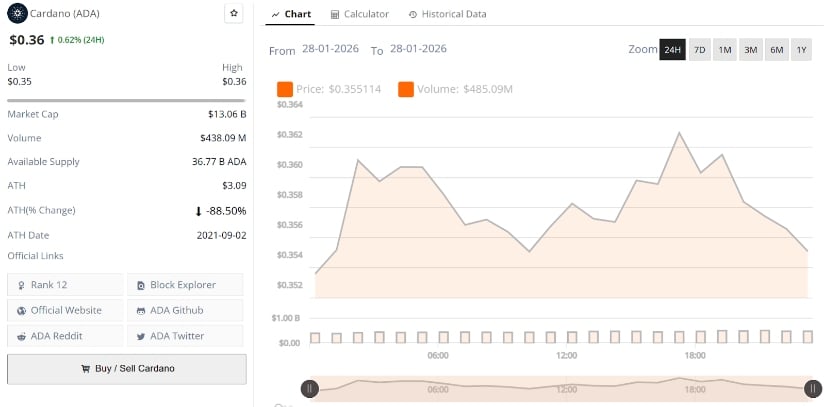Toggle the Volume series legend swatch
825x407 pixels.
coord(406,89)
